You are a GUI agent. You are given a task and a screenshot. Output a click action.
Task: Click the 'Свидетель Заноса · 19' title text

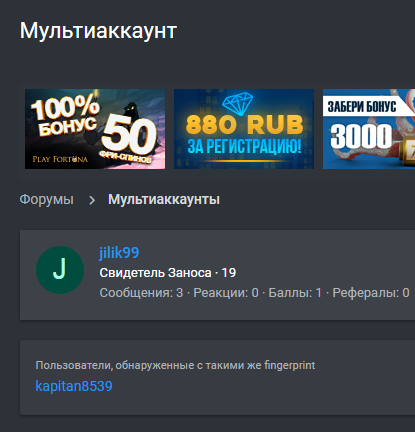coord(168,273)
